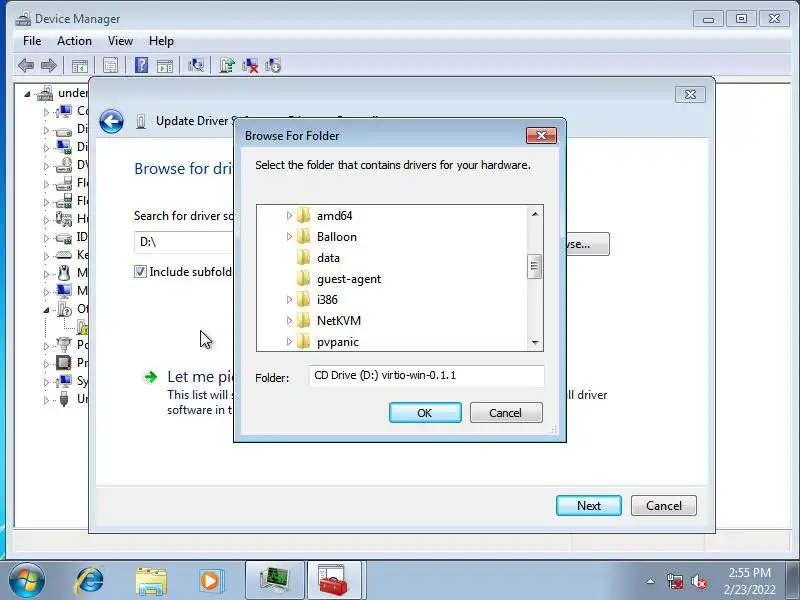Click the mouse category icon in device tree

tap(64, 273)
